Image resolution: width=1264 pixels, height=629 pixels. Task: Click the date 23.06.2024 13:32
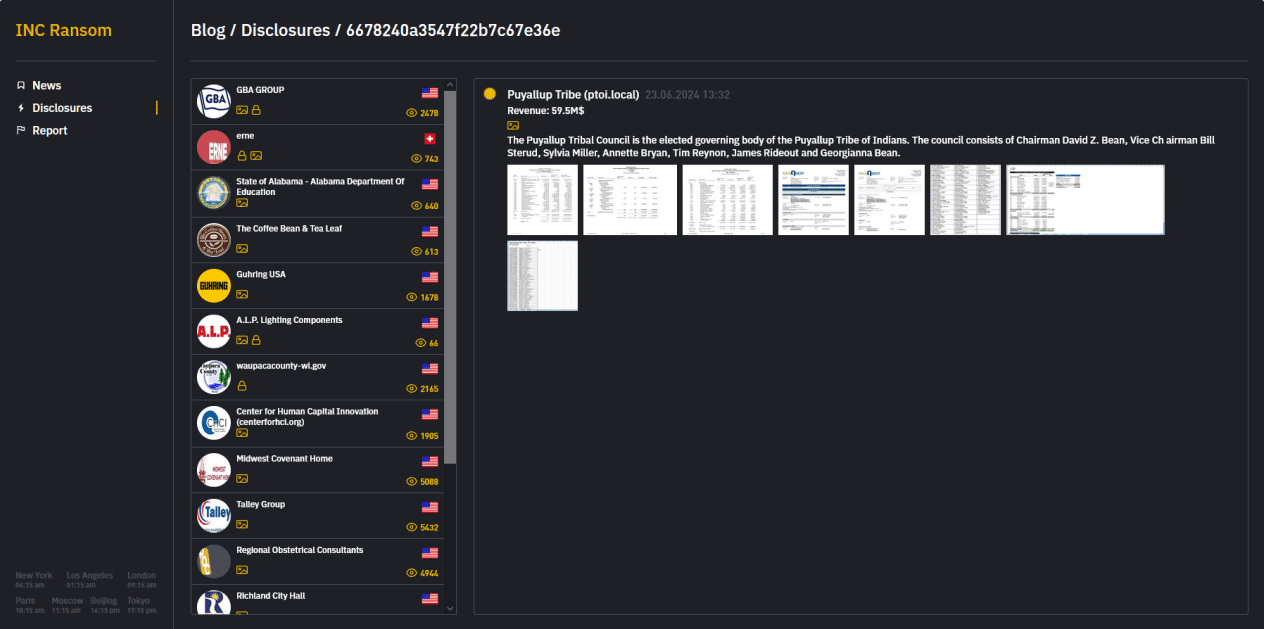(688, 95)
